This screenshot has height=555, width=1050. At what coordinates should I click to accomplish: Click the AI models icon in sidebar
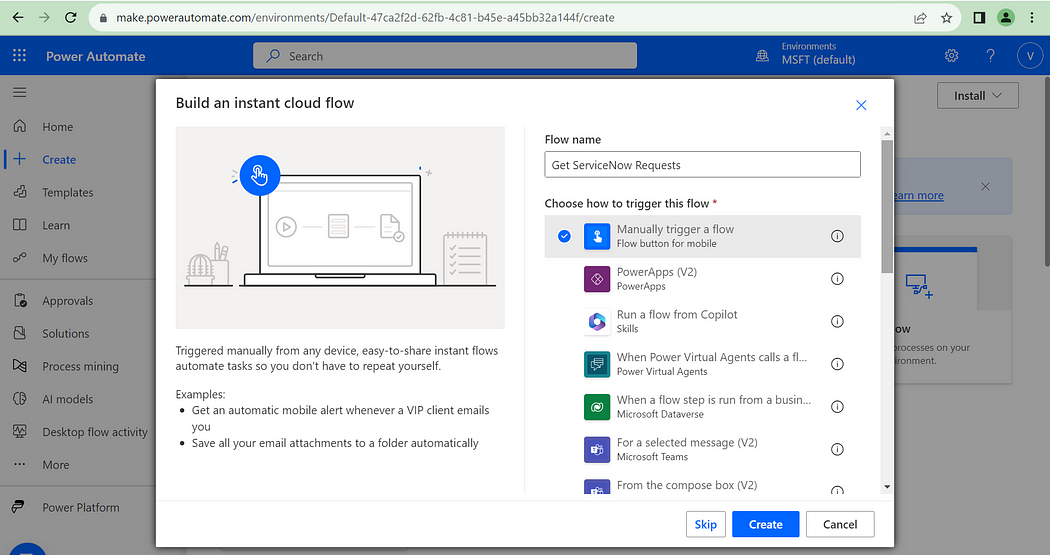point(20,398)
